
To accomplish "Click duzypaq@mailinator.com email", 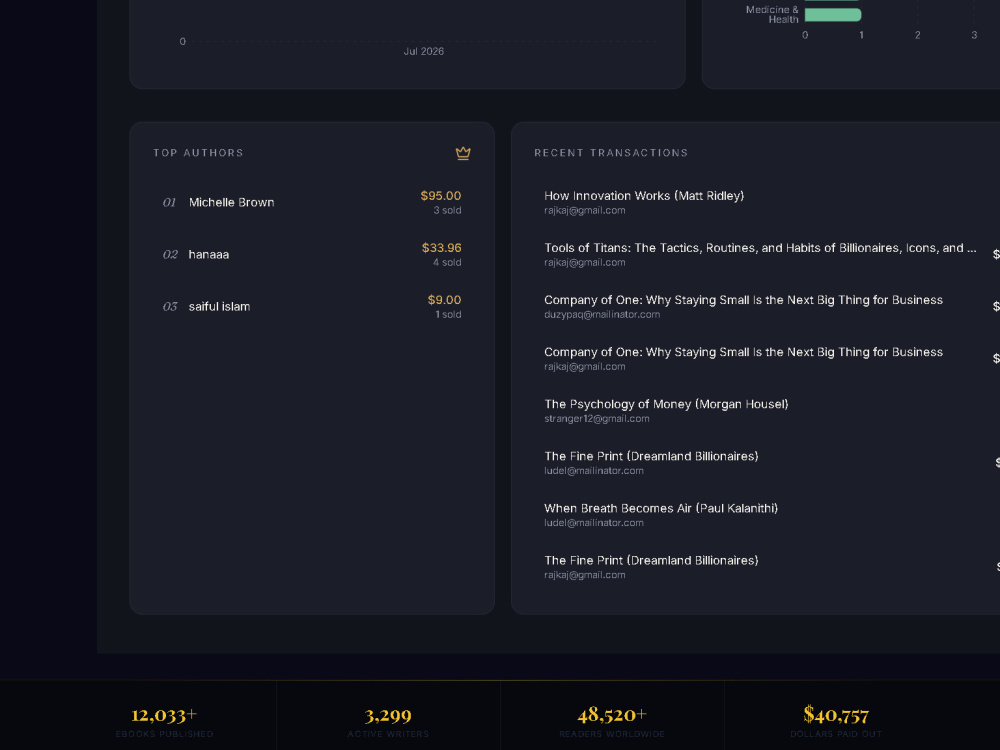I will 602,314.
